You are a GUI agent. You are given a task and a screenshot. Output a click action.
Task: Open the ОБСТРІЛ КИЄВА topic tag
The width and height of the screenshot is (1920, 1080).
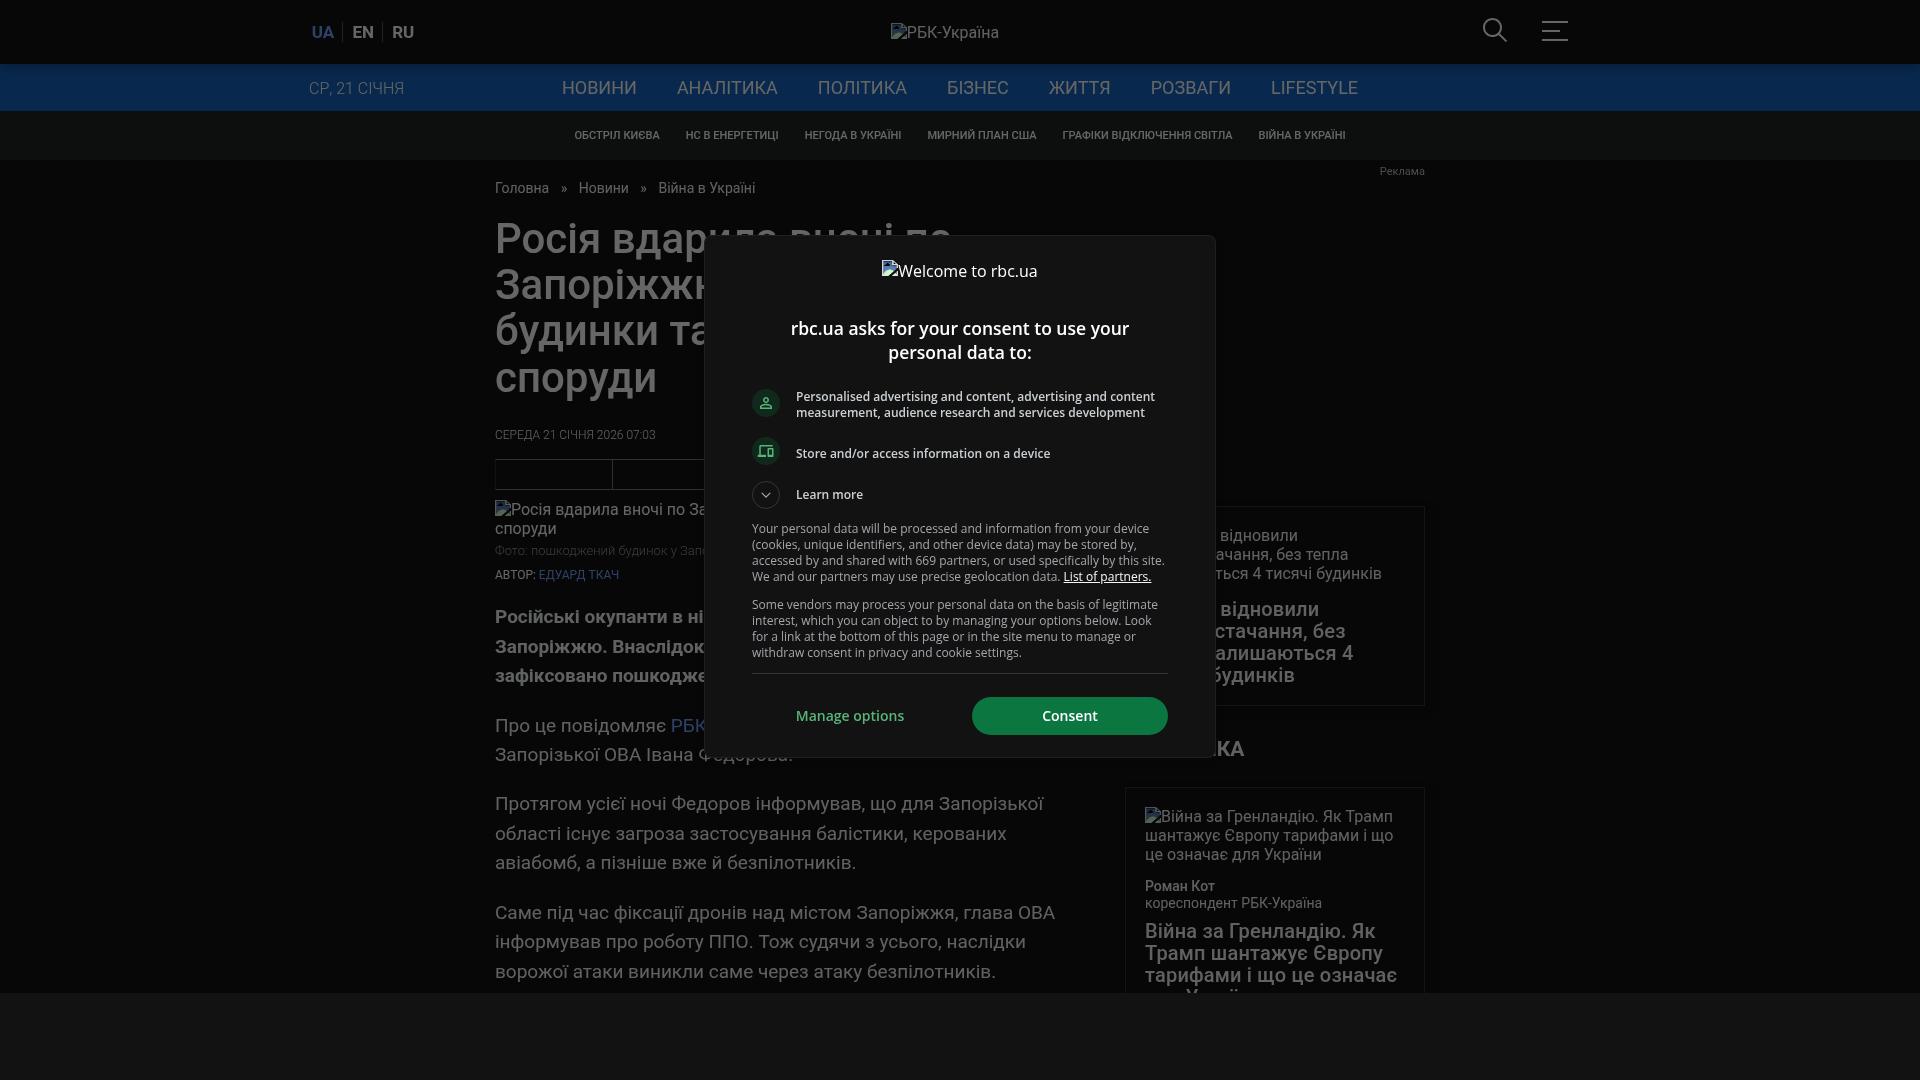617,135
